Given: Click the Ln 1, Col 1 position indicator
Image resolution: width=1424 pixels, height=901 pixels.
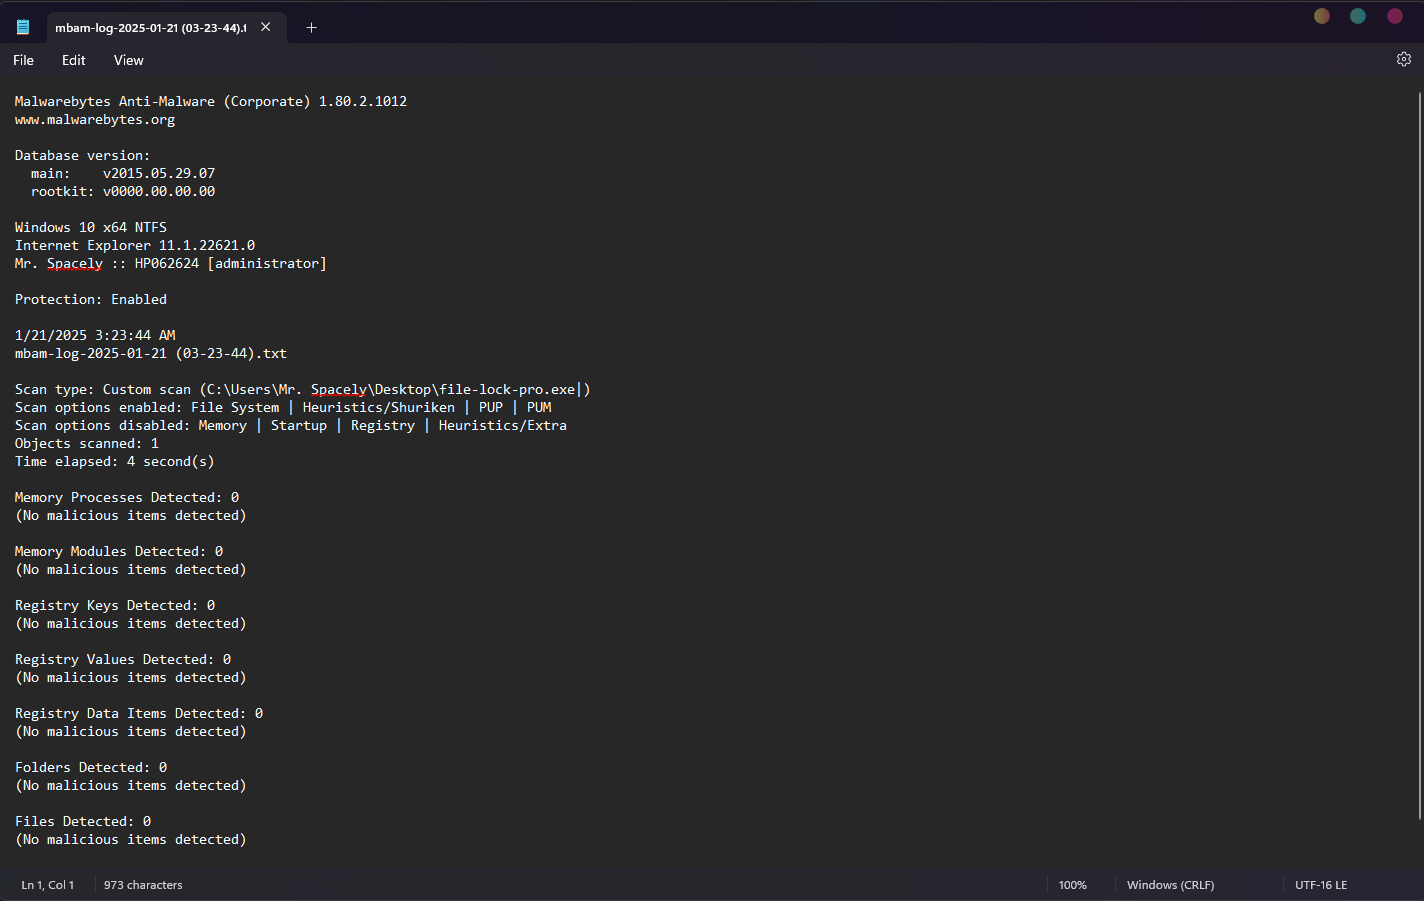Looking at the screenshot, I should click(48, 885).
